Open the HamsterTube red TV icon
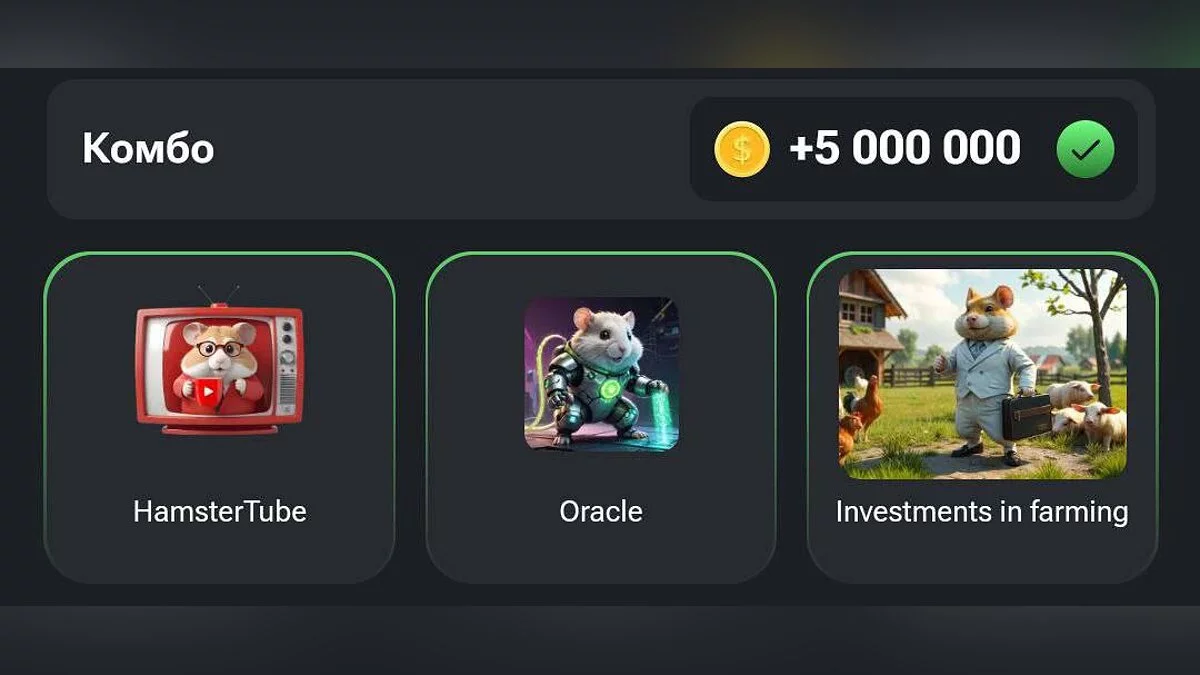The width and height of the screenshot is (1200, 675). pos(219,360)
